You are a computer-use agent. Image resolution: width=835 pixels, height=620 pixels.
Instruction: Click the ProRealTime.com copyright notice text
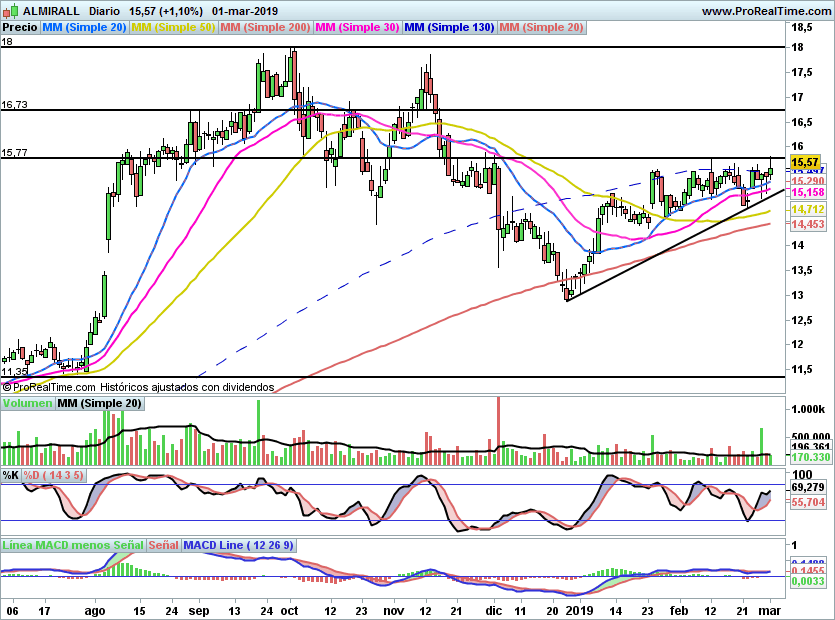(138, 387)
